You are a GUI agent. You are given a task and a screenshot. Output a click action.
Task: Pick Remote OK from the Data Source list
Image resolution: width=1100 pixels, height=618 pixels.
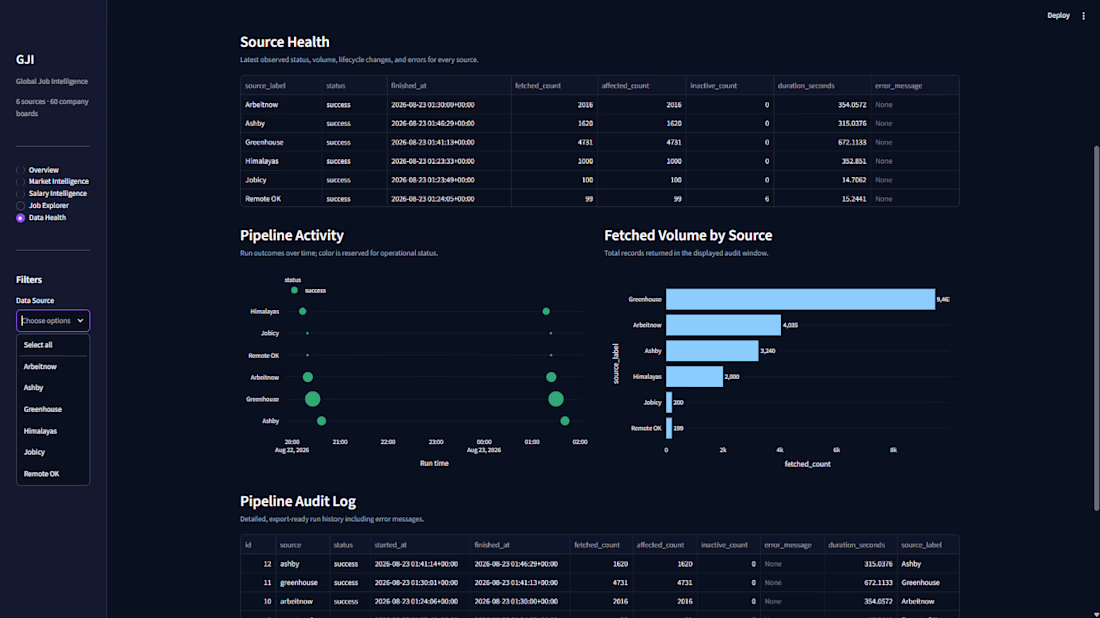53,474
